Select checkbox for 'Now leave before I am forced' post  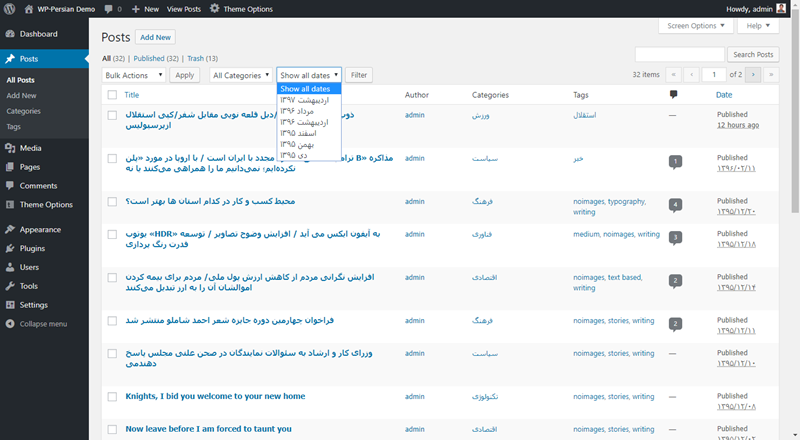coord(112,429)
